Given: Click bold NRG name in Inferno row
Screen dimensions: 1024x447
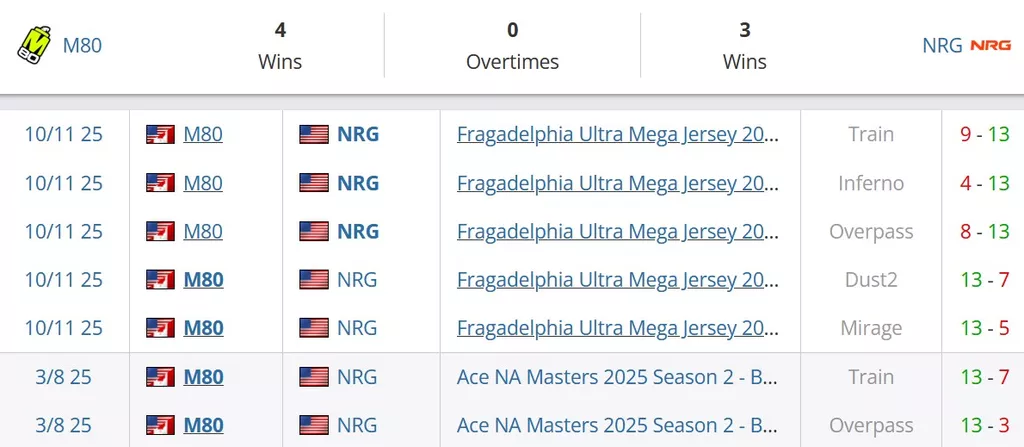Looking at the screenshot, I should pyautogui.click(x=358, y=183).
